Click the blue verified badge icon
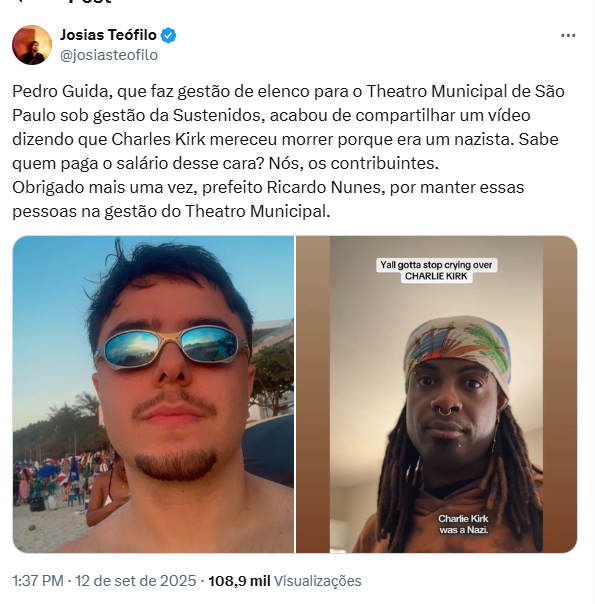595x604 pixels. pos(168,35)
